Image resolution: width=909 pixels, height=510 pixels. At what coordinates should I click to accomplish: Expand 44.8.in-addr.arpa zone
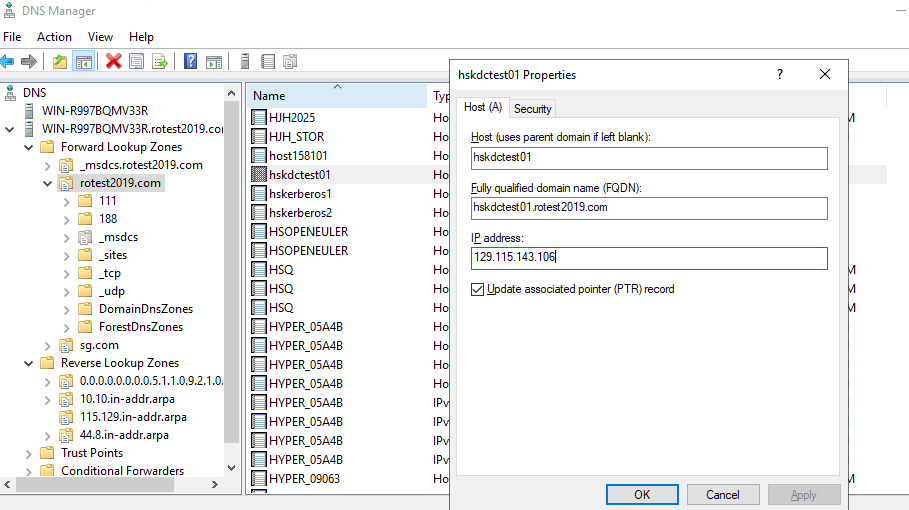coord(48,435)
